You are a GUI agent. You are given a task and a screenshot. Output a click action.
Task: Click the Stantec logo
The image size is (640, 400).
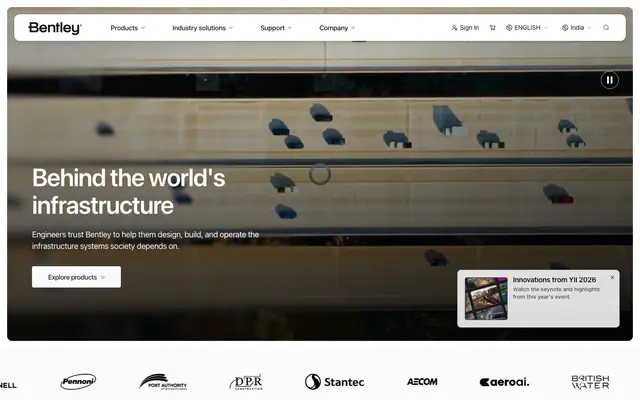(x=334, y=382)
